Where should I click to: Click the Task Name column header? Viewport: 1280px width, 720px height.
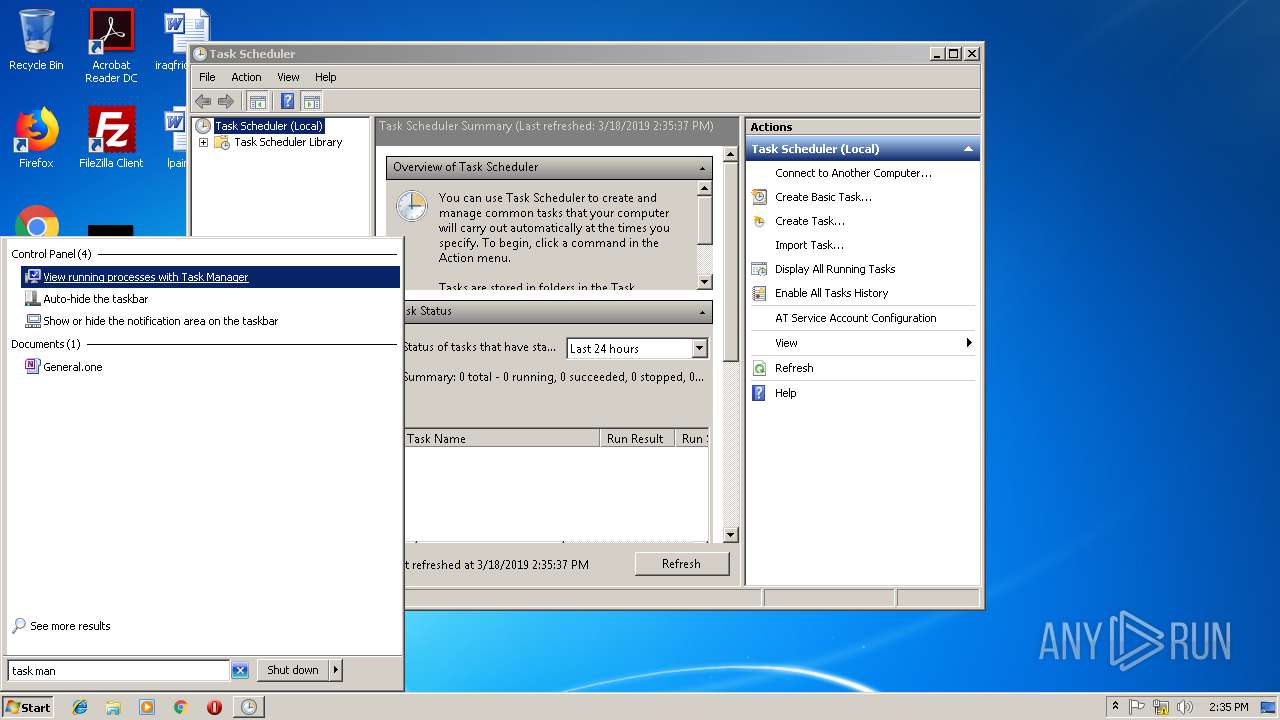(503, 438)
